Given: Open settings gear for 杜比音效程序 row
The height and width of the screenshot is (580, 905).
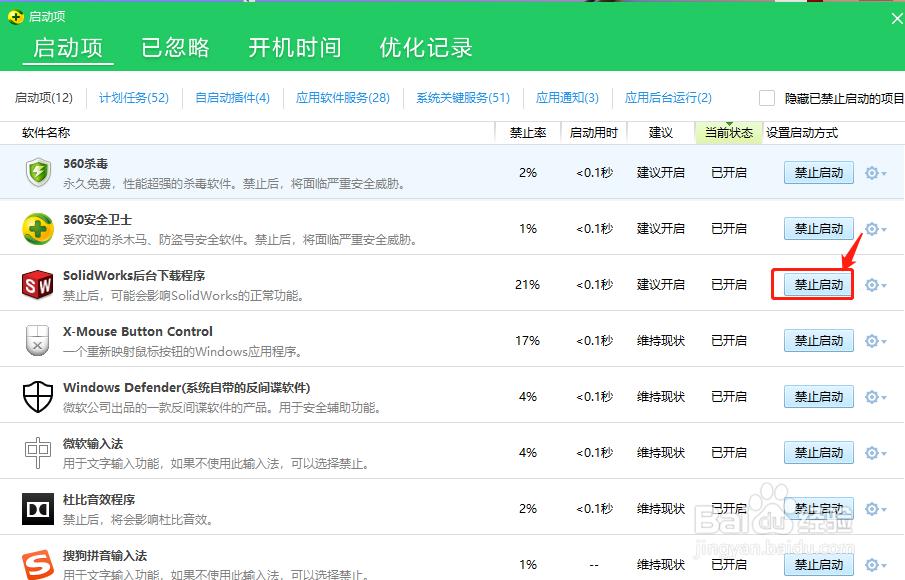Looking at the screenshot, I should (875, 508).
